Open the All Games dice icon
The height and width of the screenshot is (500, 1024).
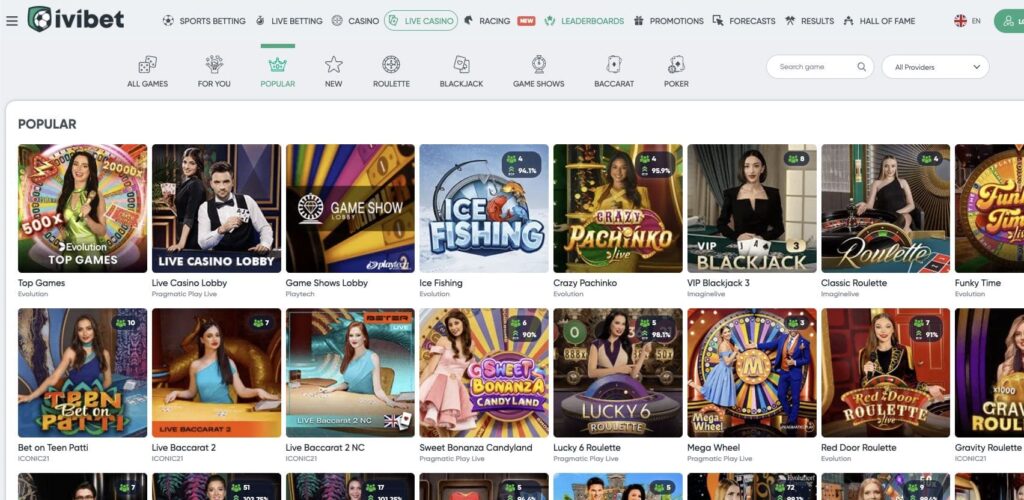point(148,64)
